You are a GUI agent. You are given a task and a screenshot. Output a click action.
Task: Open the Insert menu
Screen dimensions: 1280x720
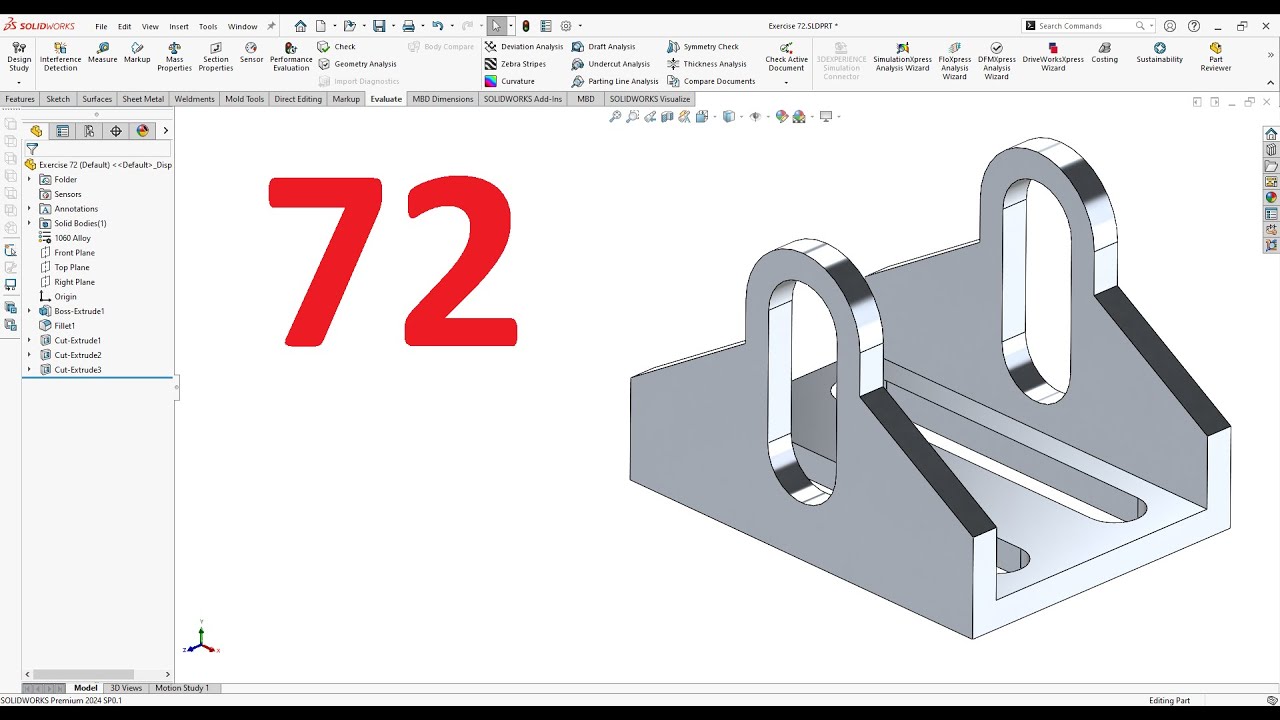pos(179,27)
